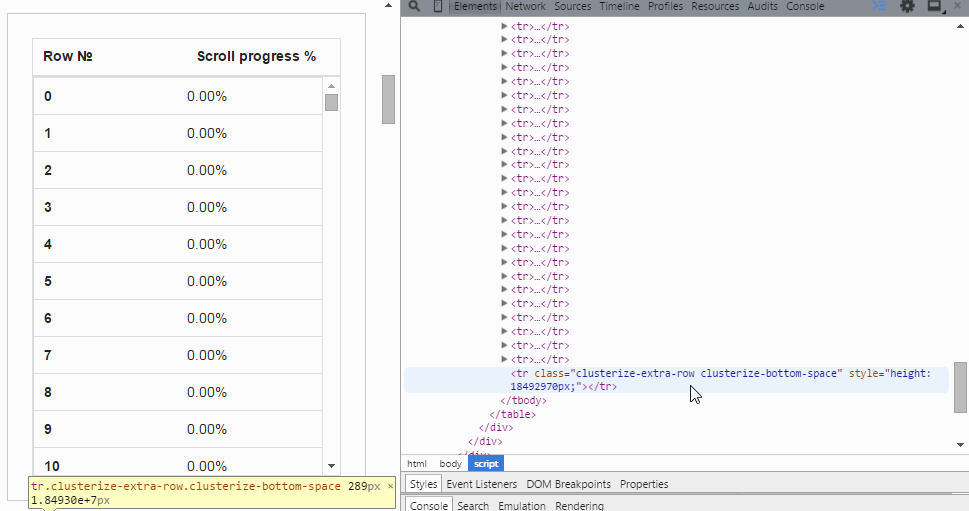Click row number 2 cell
The image size is (969, 511).
pos(48,171)
